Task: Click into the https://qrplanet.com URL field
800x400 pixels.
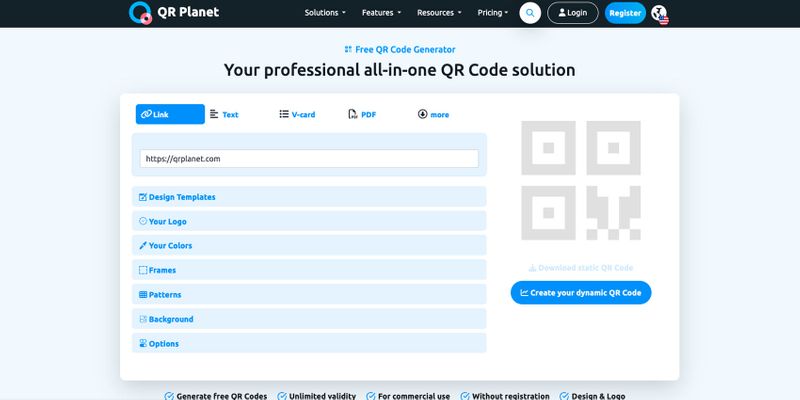Action: point(309,159)
